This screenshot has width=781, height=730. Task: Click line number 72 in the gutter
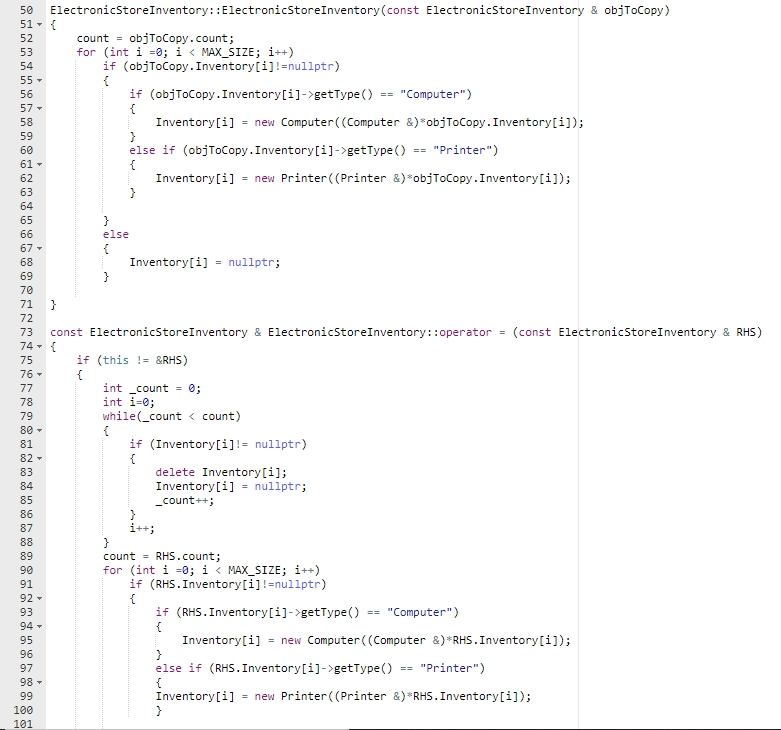click(x=26, y=318)
